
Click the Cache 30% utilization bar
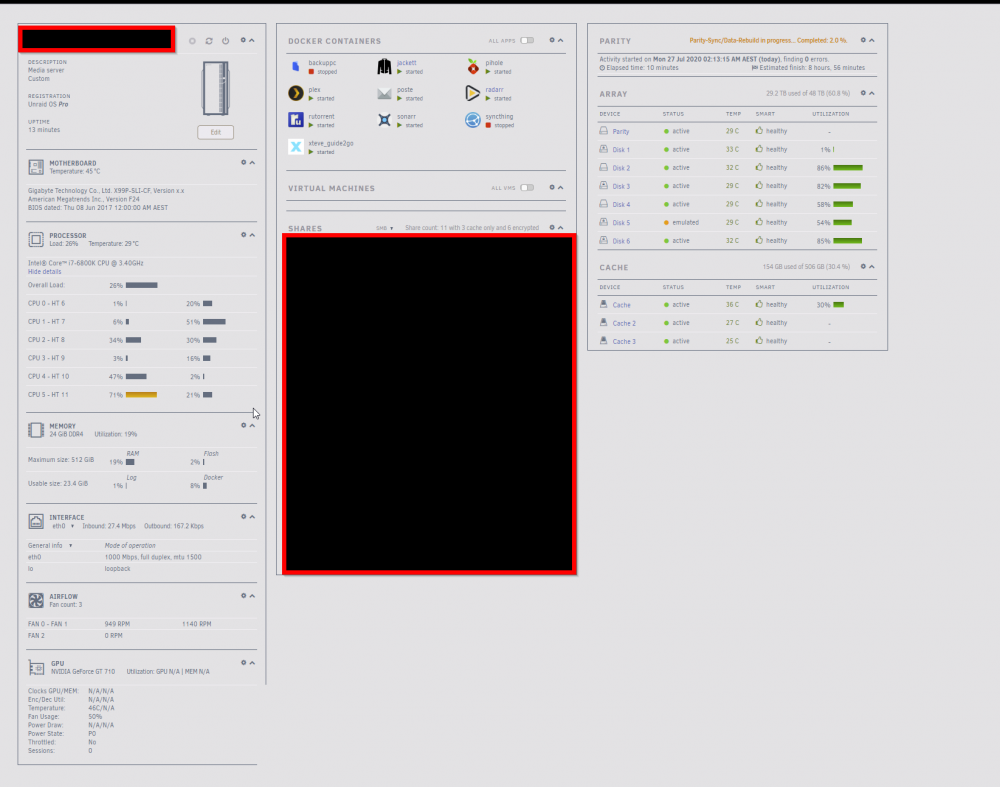(839, 305)
